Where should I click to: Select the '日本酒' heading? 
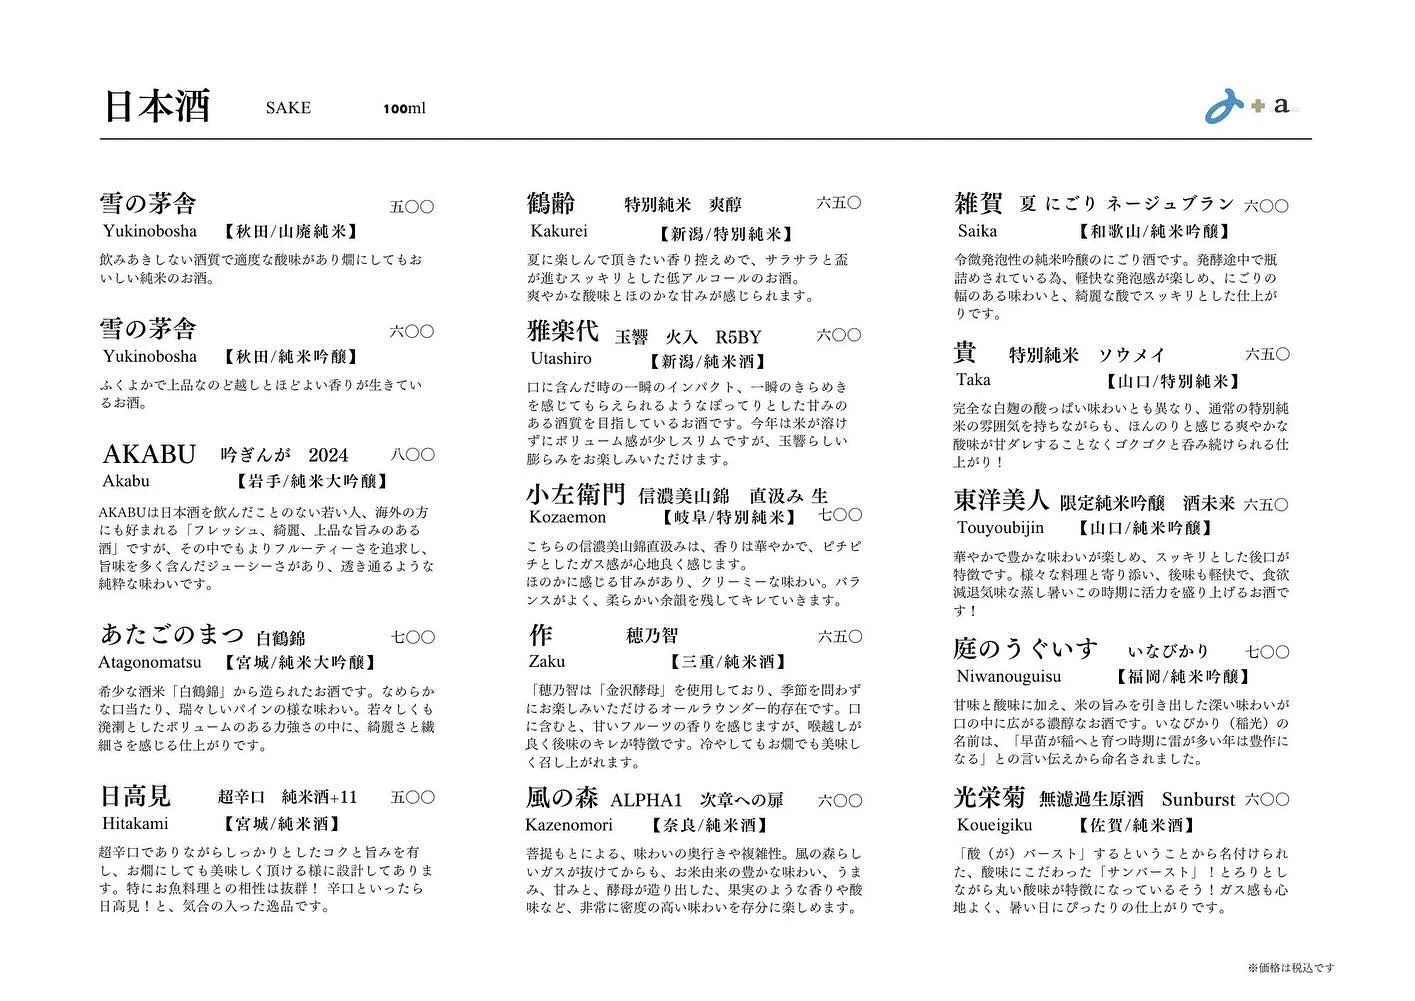pyautogui.click(x=157, y=106)
